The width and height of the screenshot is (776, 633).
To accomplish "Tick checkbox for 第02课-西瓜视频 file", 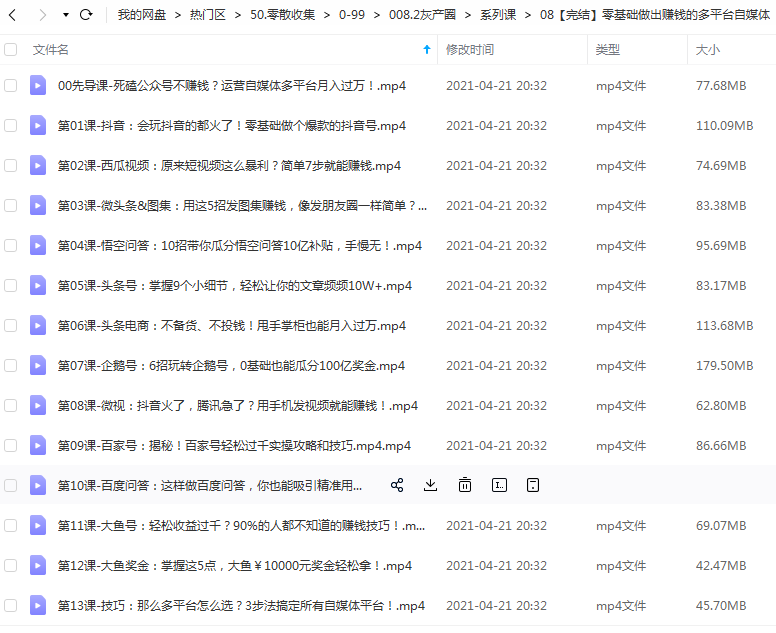I will [x=10, y=166].
